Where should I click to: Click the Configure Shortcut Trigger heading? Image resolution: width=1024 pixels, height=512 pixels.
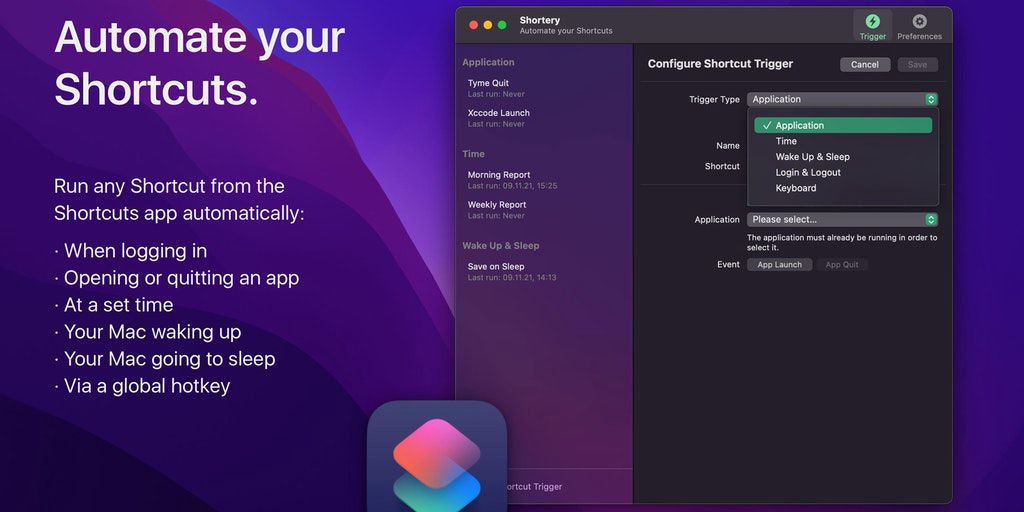tap(720, 64)
